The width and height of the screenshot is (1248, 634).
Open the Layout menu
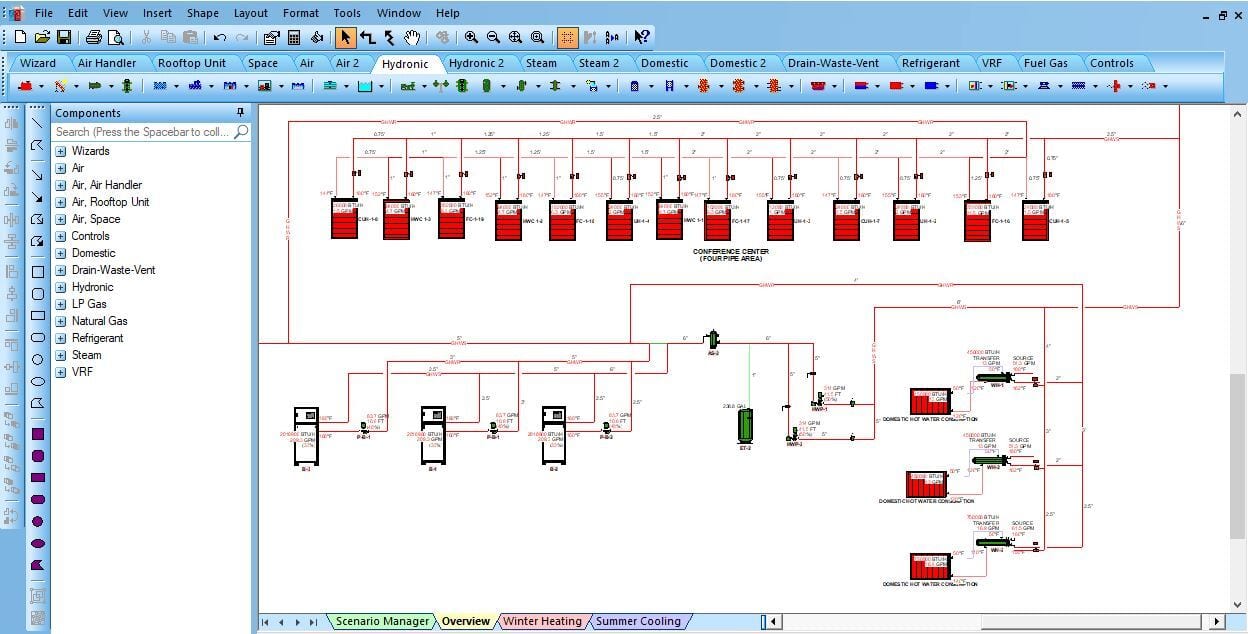tap(250, 13)
